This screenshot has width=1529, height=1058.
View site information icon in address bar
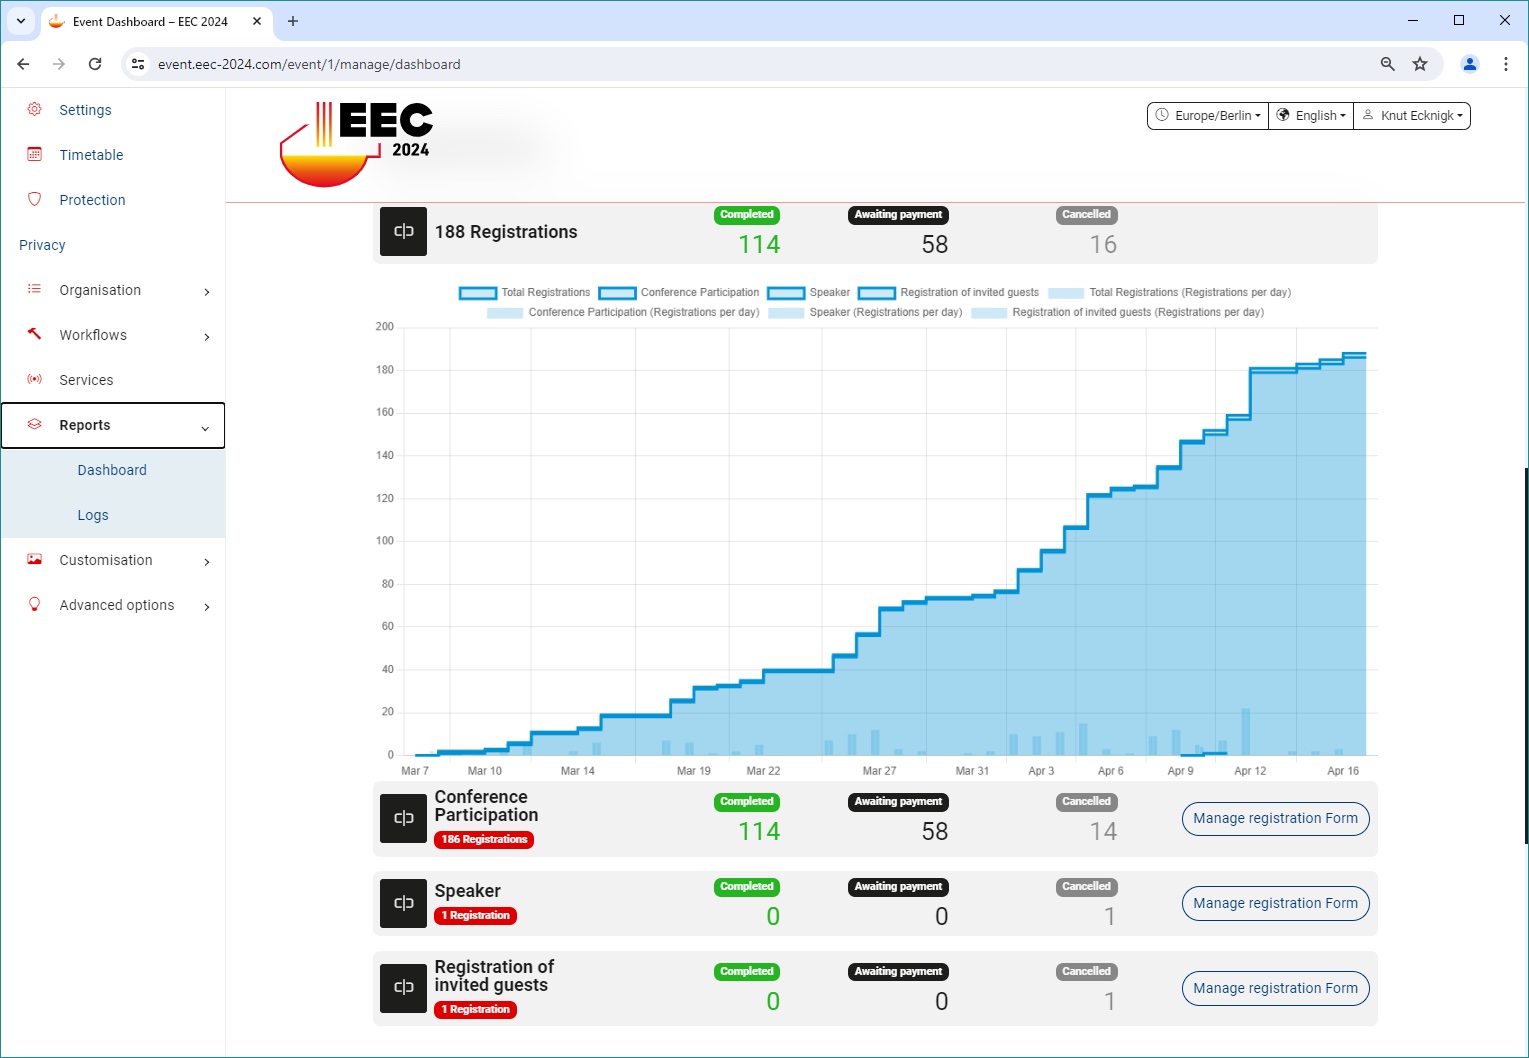(138, 64)
